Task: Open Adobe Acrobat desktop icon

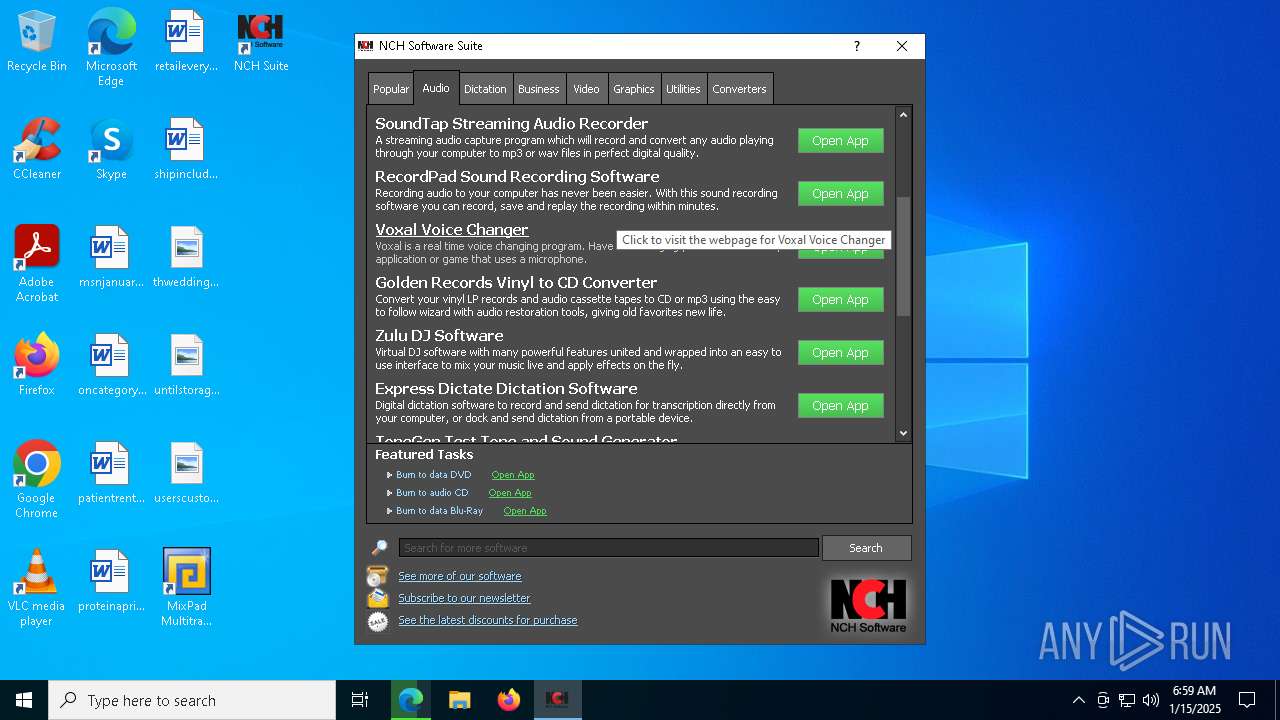Action: pos(36,265)
